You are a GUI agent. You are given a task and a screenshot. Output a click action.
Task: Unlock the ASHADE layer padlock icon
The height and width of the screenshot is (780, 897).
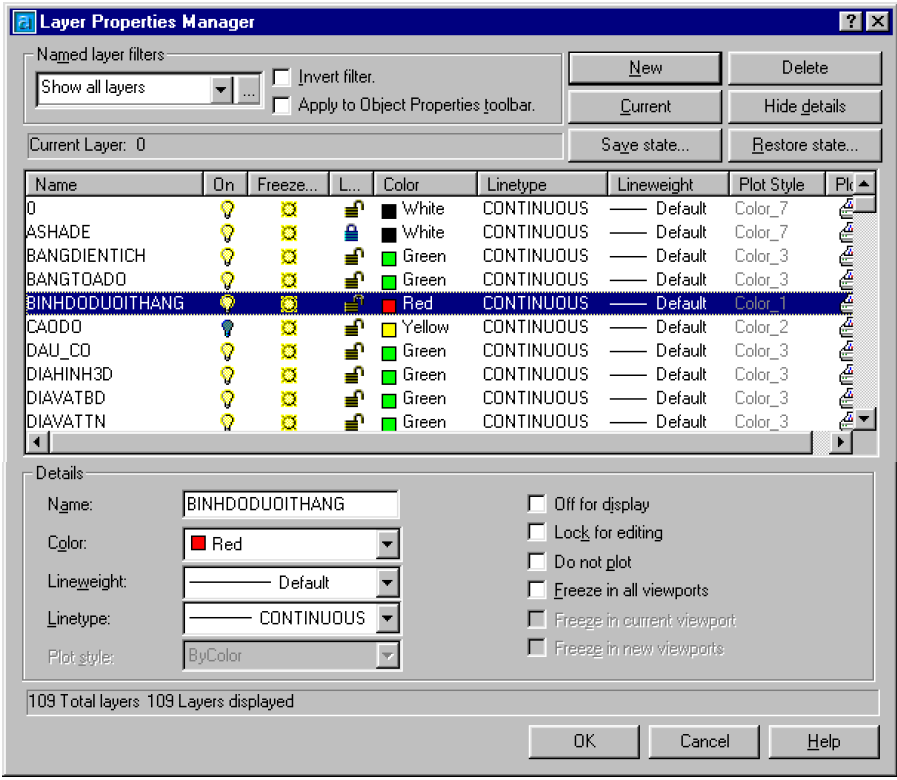pyautogui.click(x=351, y=233)
